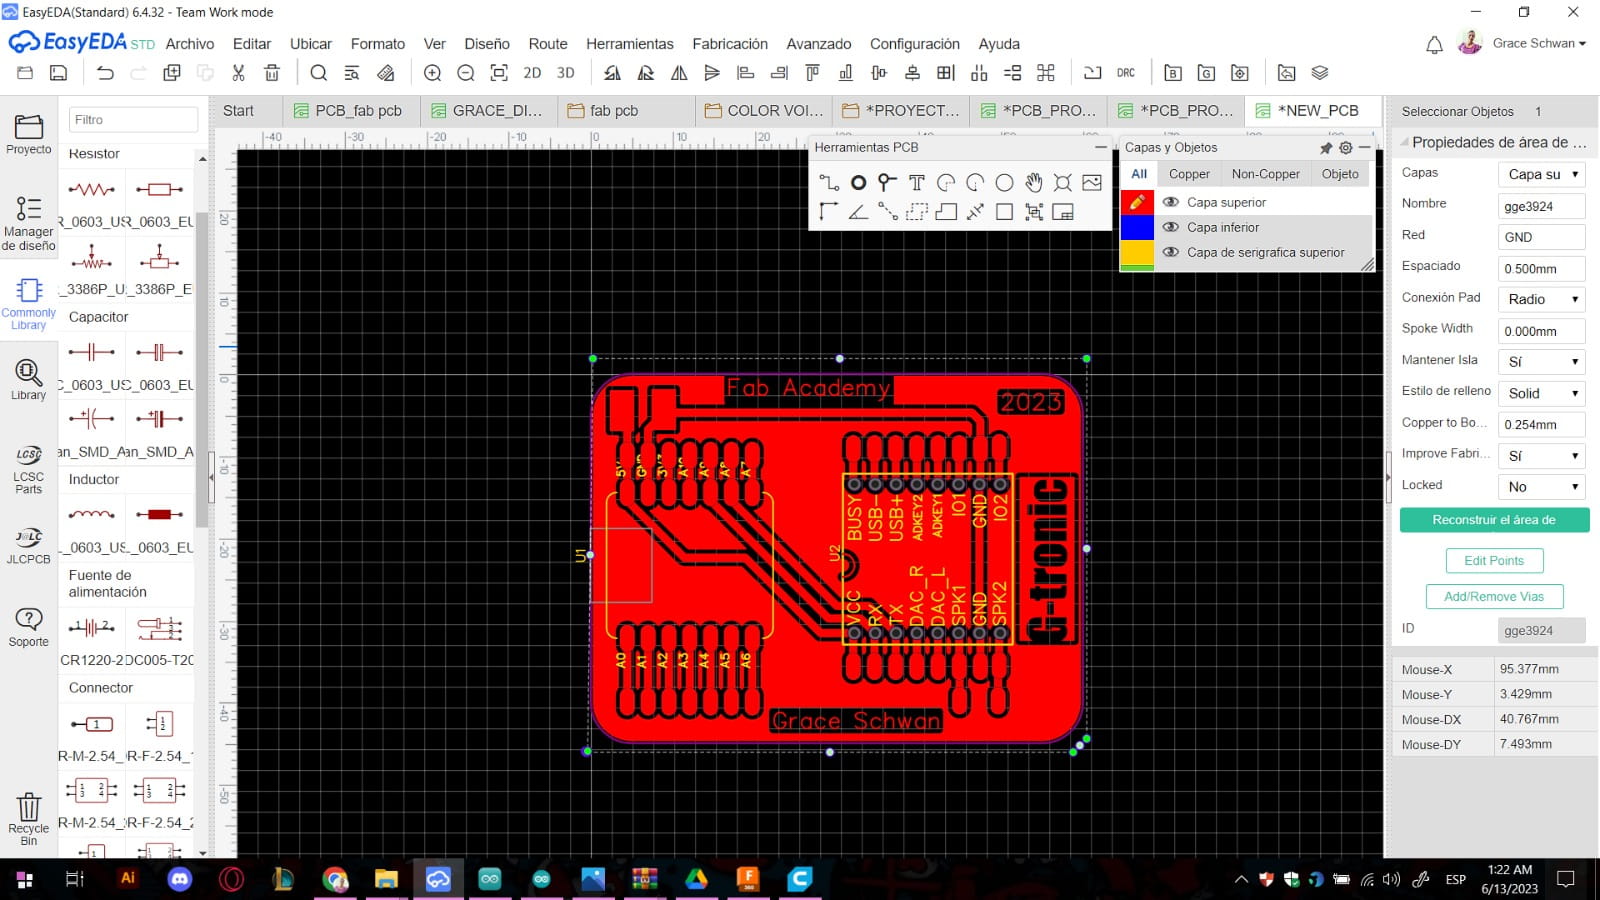Select the Solid Region tool in Herramientas PCB

946,211
